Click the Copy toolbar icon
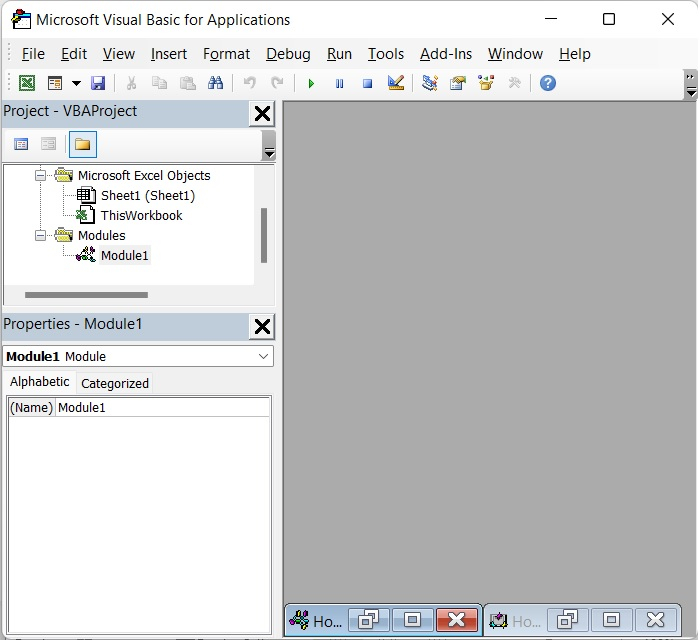Image resolution: width=700 pixels, height=640 pixels. [x=159, y=83]
